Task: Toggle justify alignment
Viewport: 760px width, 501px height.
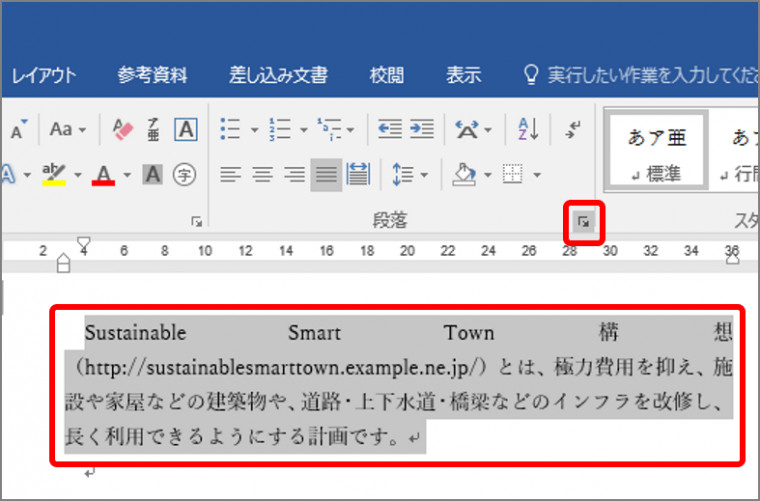Action: (x=326, y=174)
